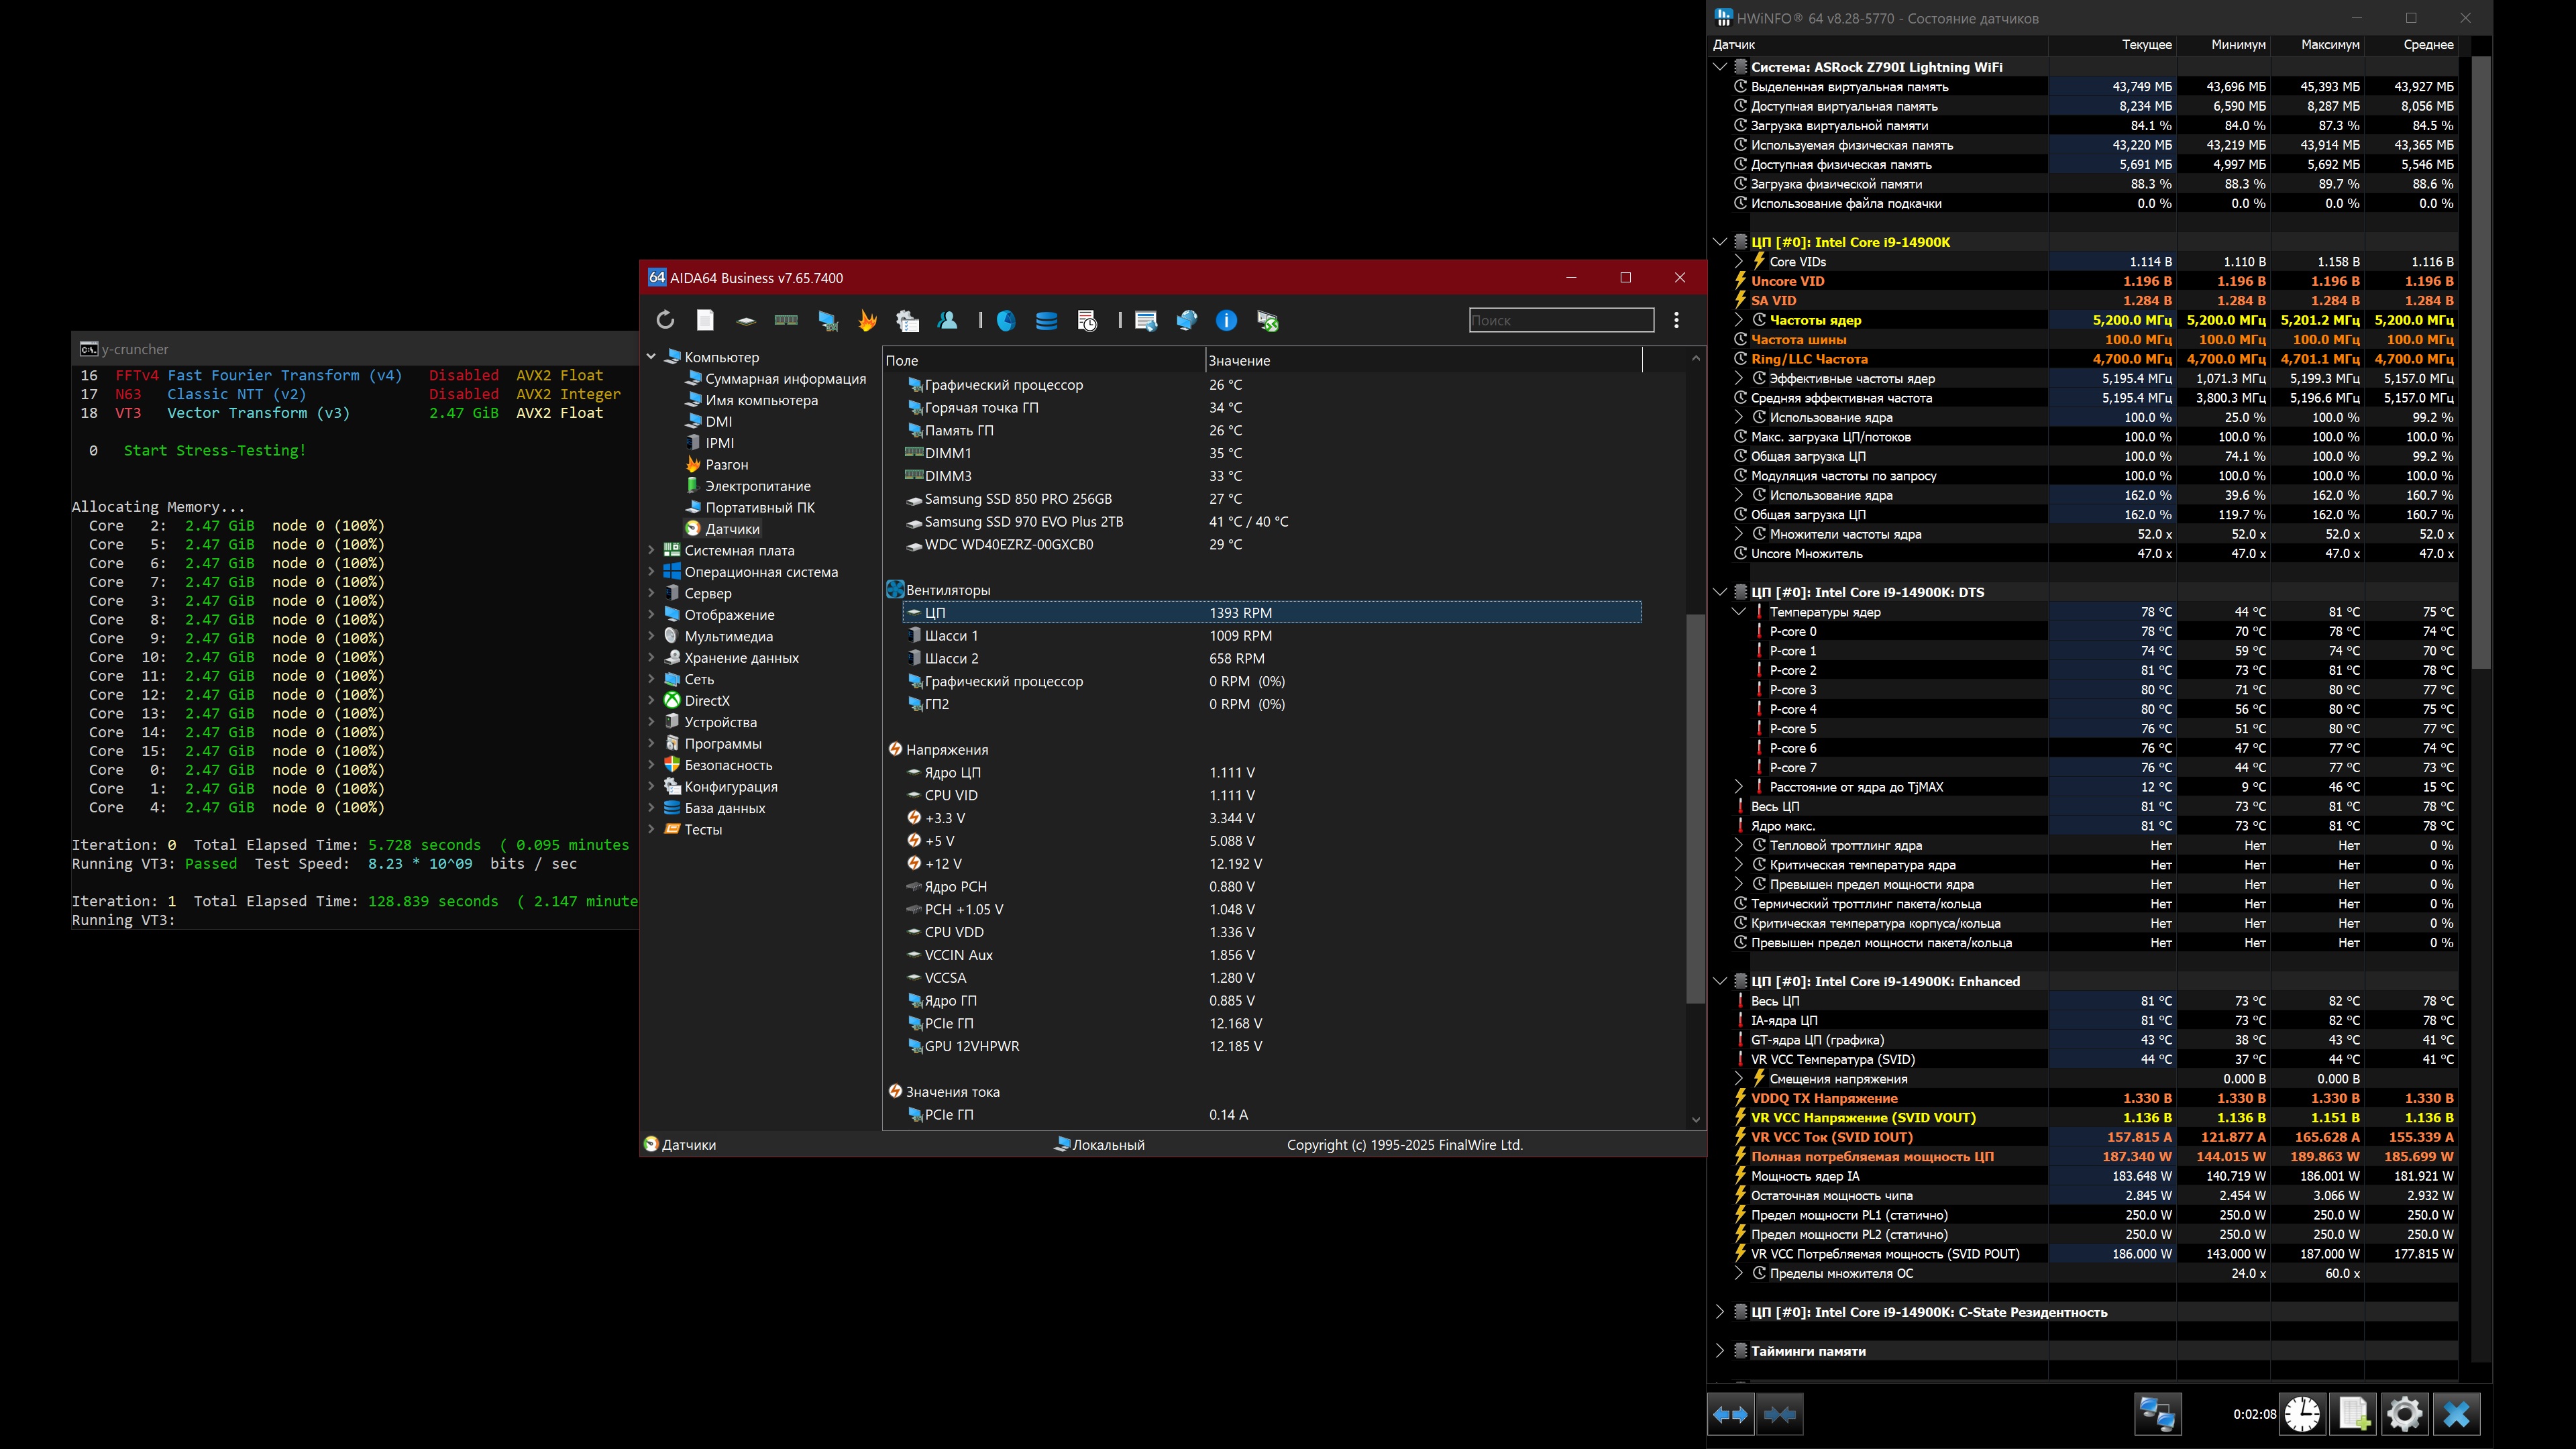Viewport: 2576px width, 1449px height.
Task: Open the blue disk benchmark icon
Action: [1046, 320]
